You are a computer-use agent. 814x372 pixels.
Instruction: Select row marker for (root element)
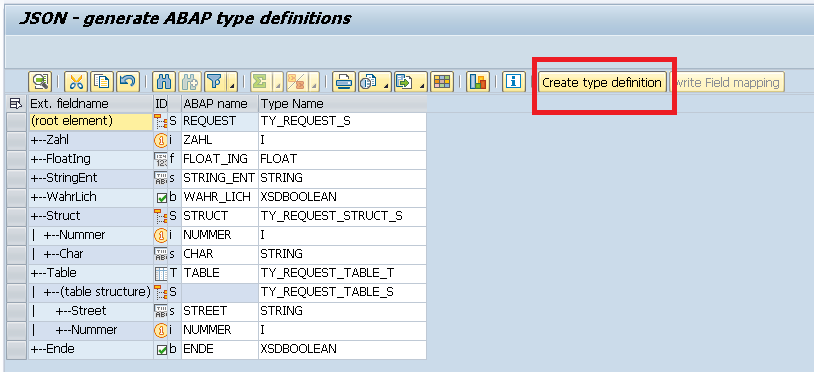point(17,121)
